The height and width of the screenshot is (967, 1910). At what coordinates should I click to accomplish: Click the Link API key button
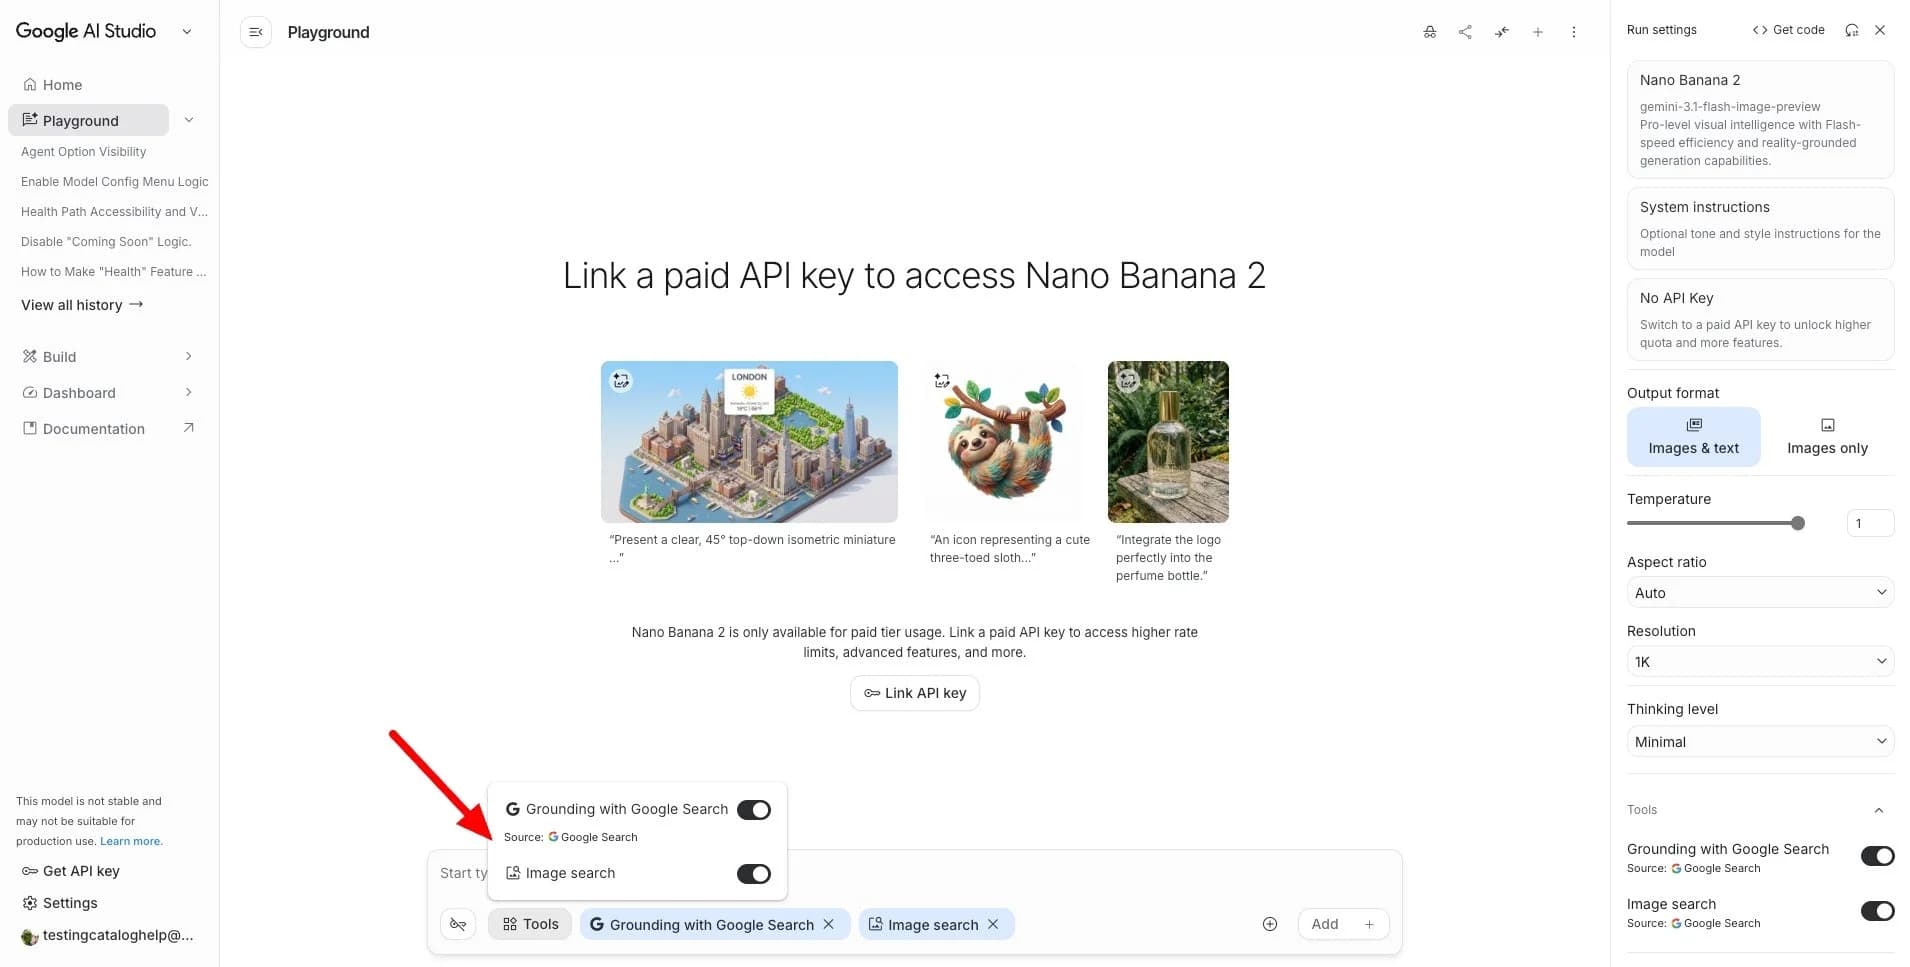tap(913, 692)
